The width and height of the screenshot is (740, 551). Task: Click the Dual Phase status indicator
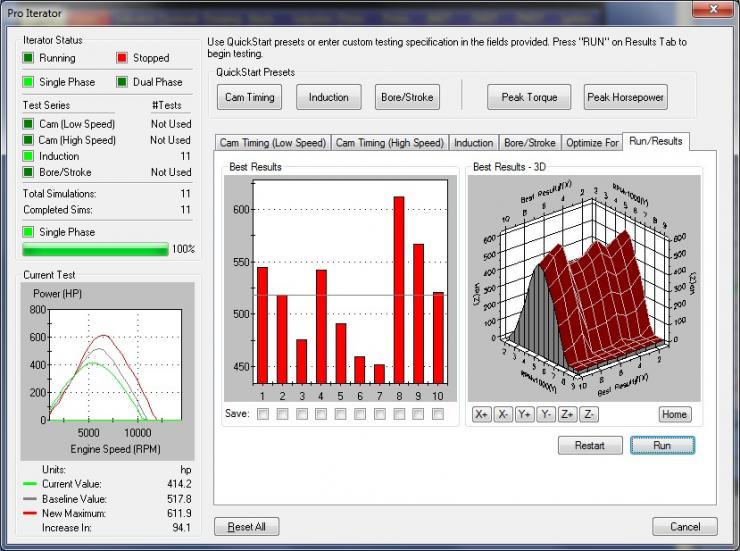coord(122,82)
